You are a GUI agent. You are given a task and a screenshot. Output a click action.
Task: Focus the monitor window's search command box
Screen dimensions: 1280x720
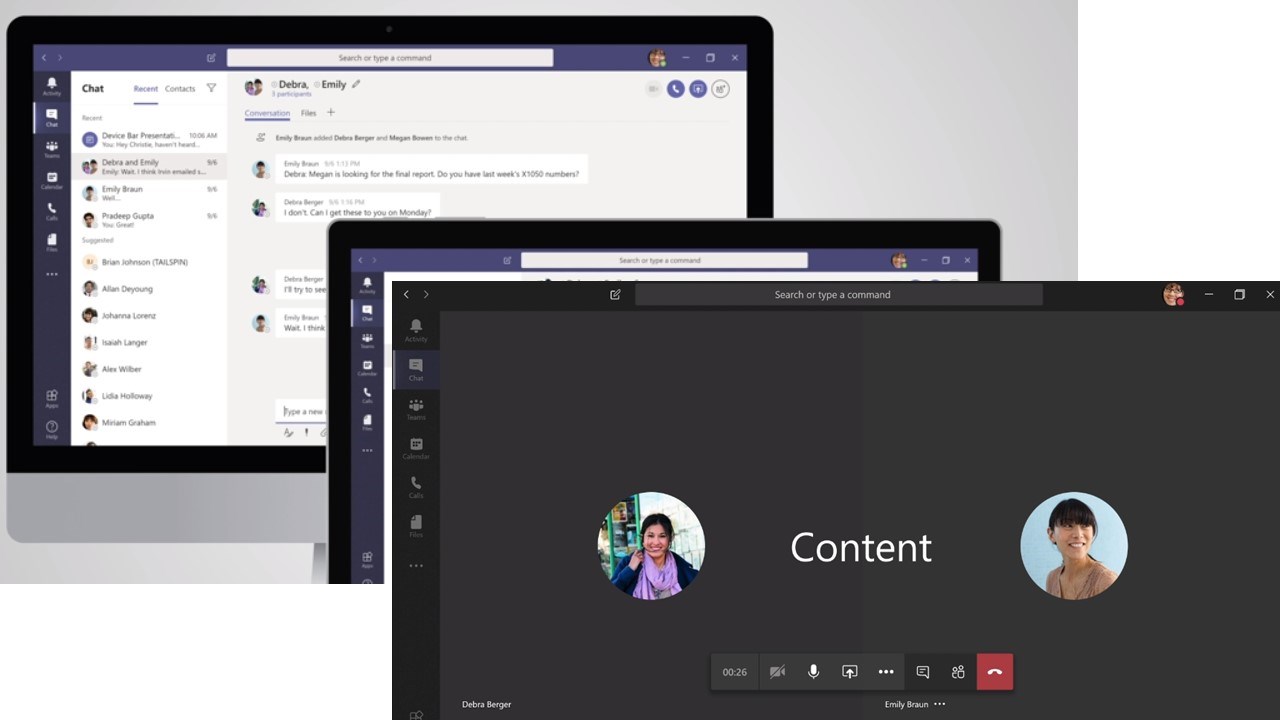click(x=390, y=58)
